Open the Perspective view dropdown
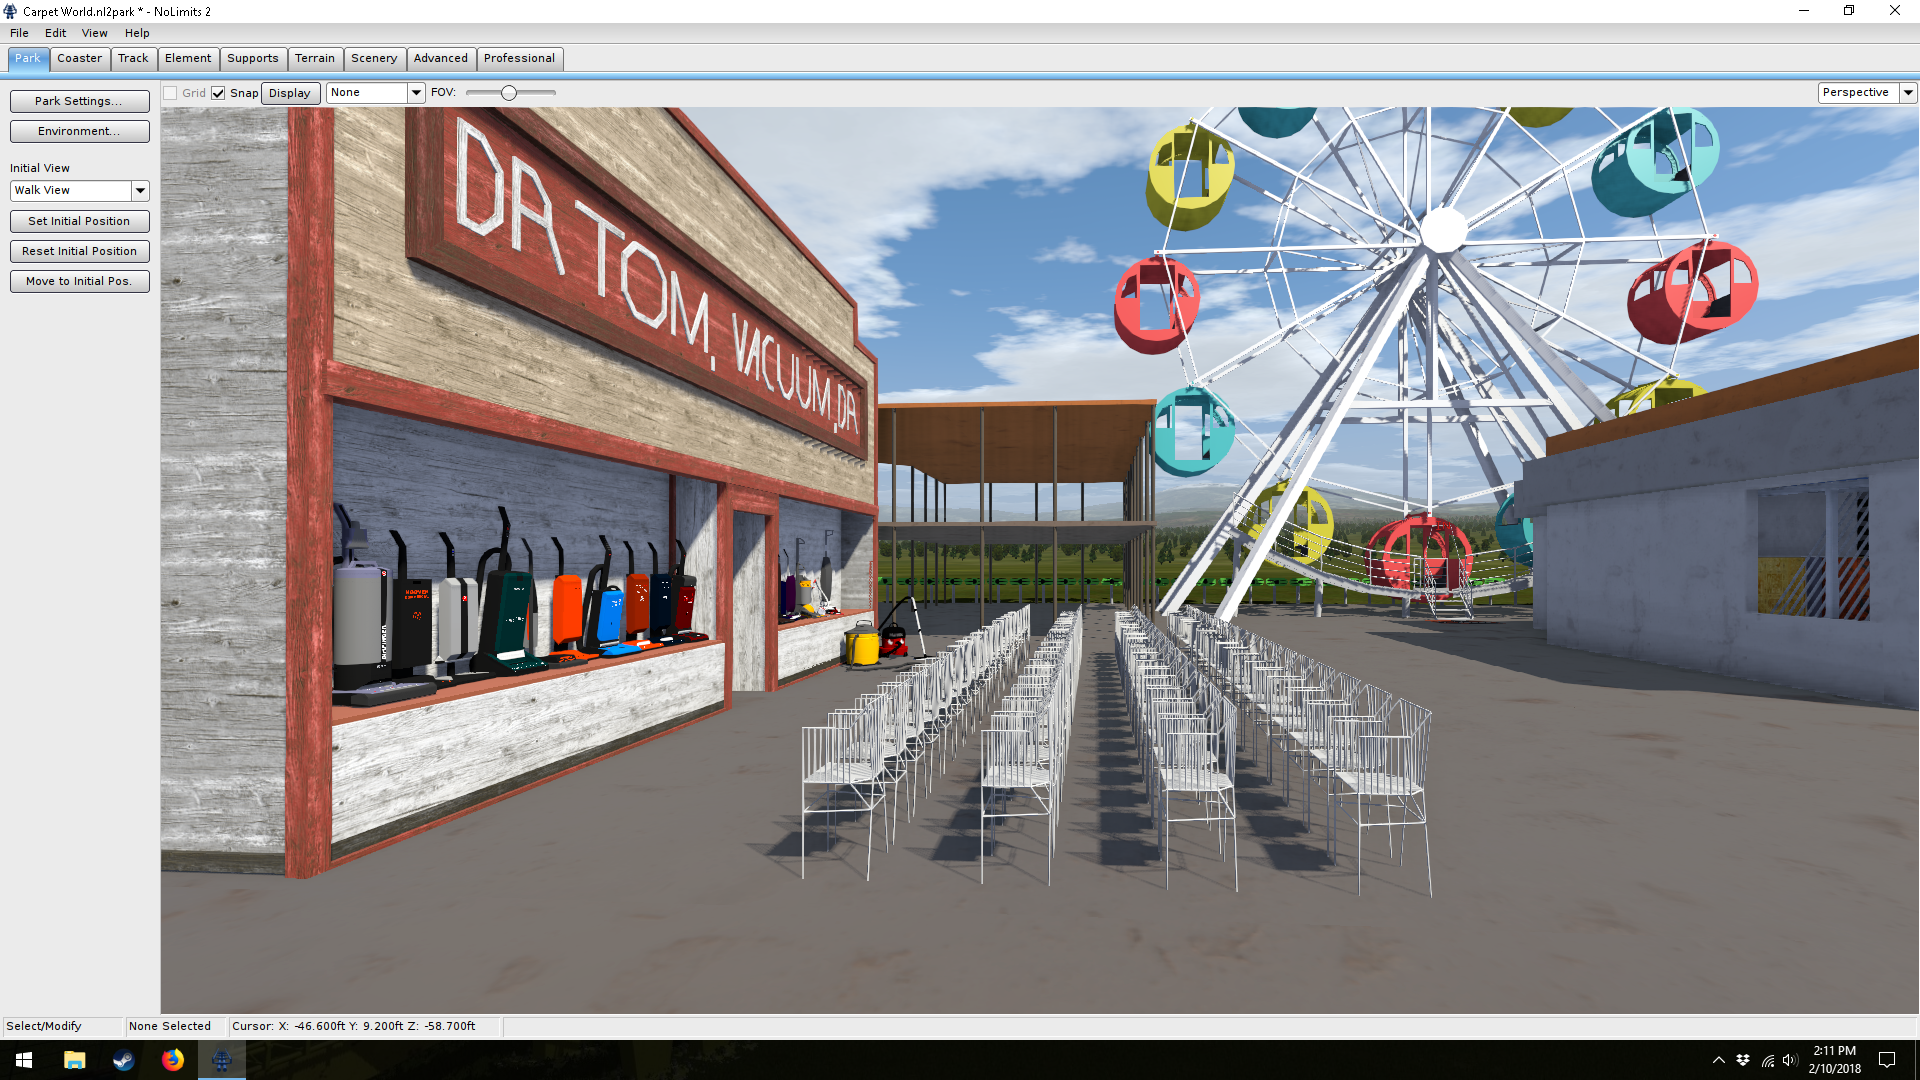The width and height of the screenshot is (1920, 1080). [x=1908, y=92]
